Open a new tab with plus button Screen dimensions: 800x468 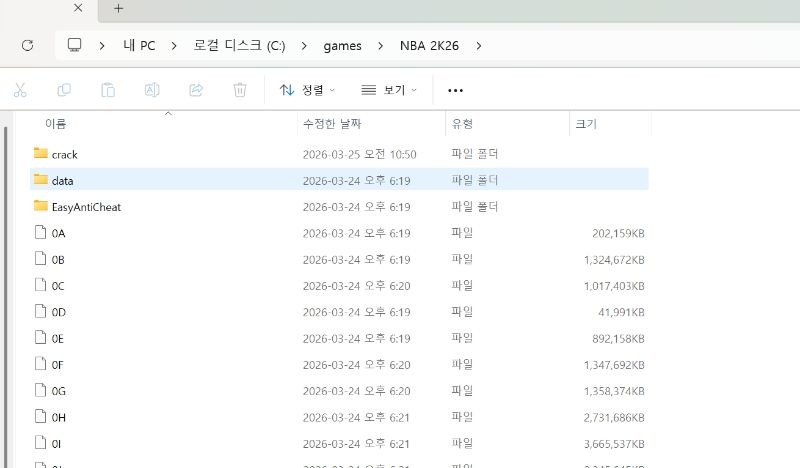point(118,9)
